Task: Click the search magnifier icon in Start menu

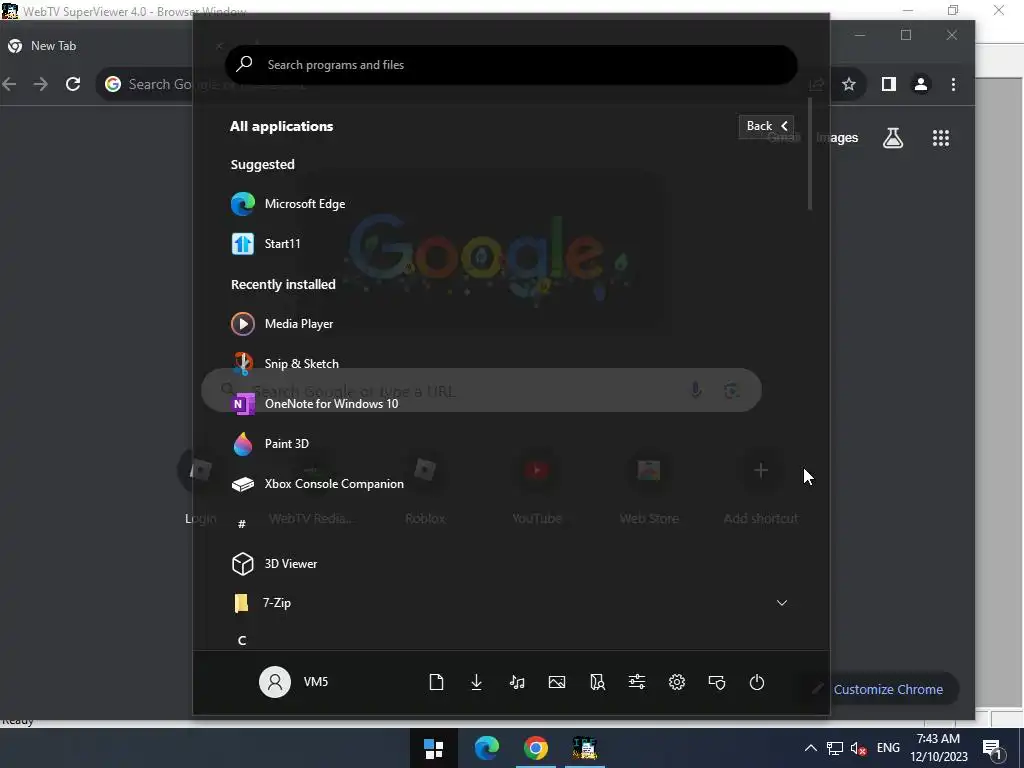Action: point(244,64)
